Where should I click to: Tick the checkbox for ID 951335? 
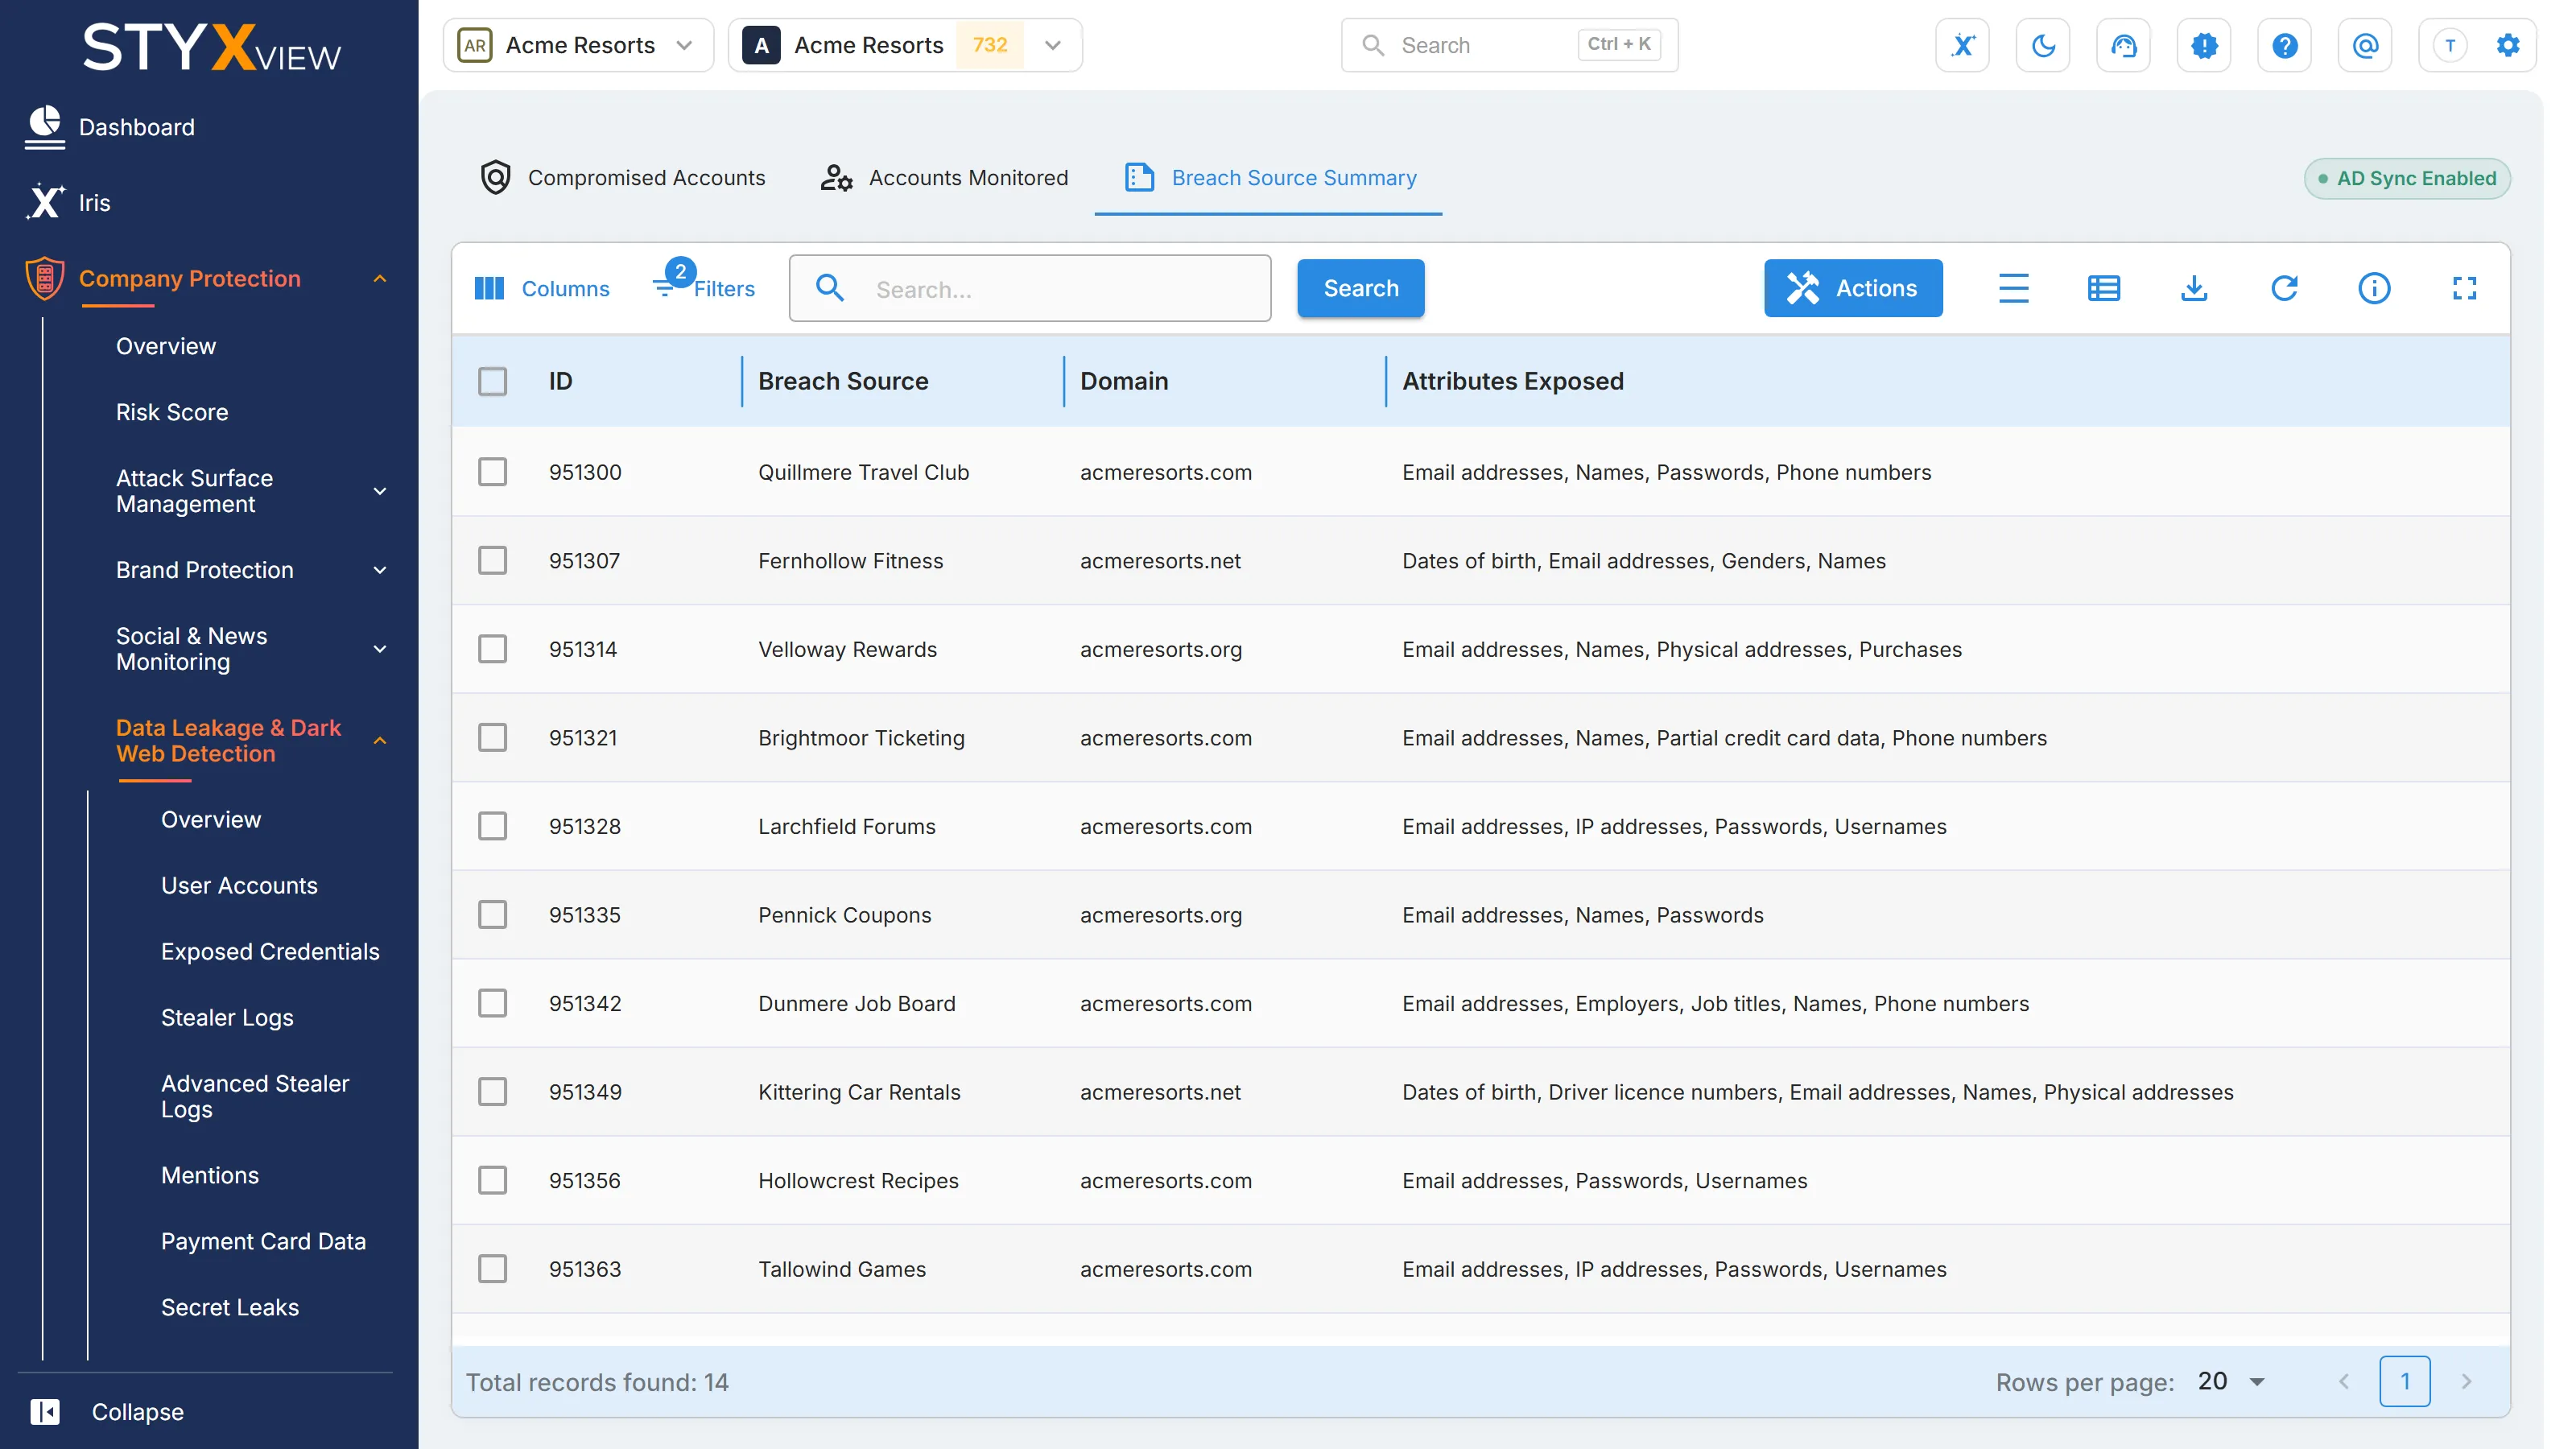pyautogui.click(x=492, y=914)
